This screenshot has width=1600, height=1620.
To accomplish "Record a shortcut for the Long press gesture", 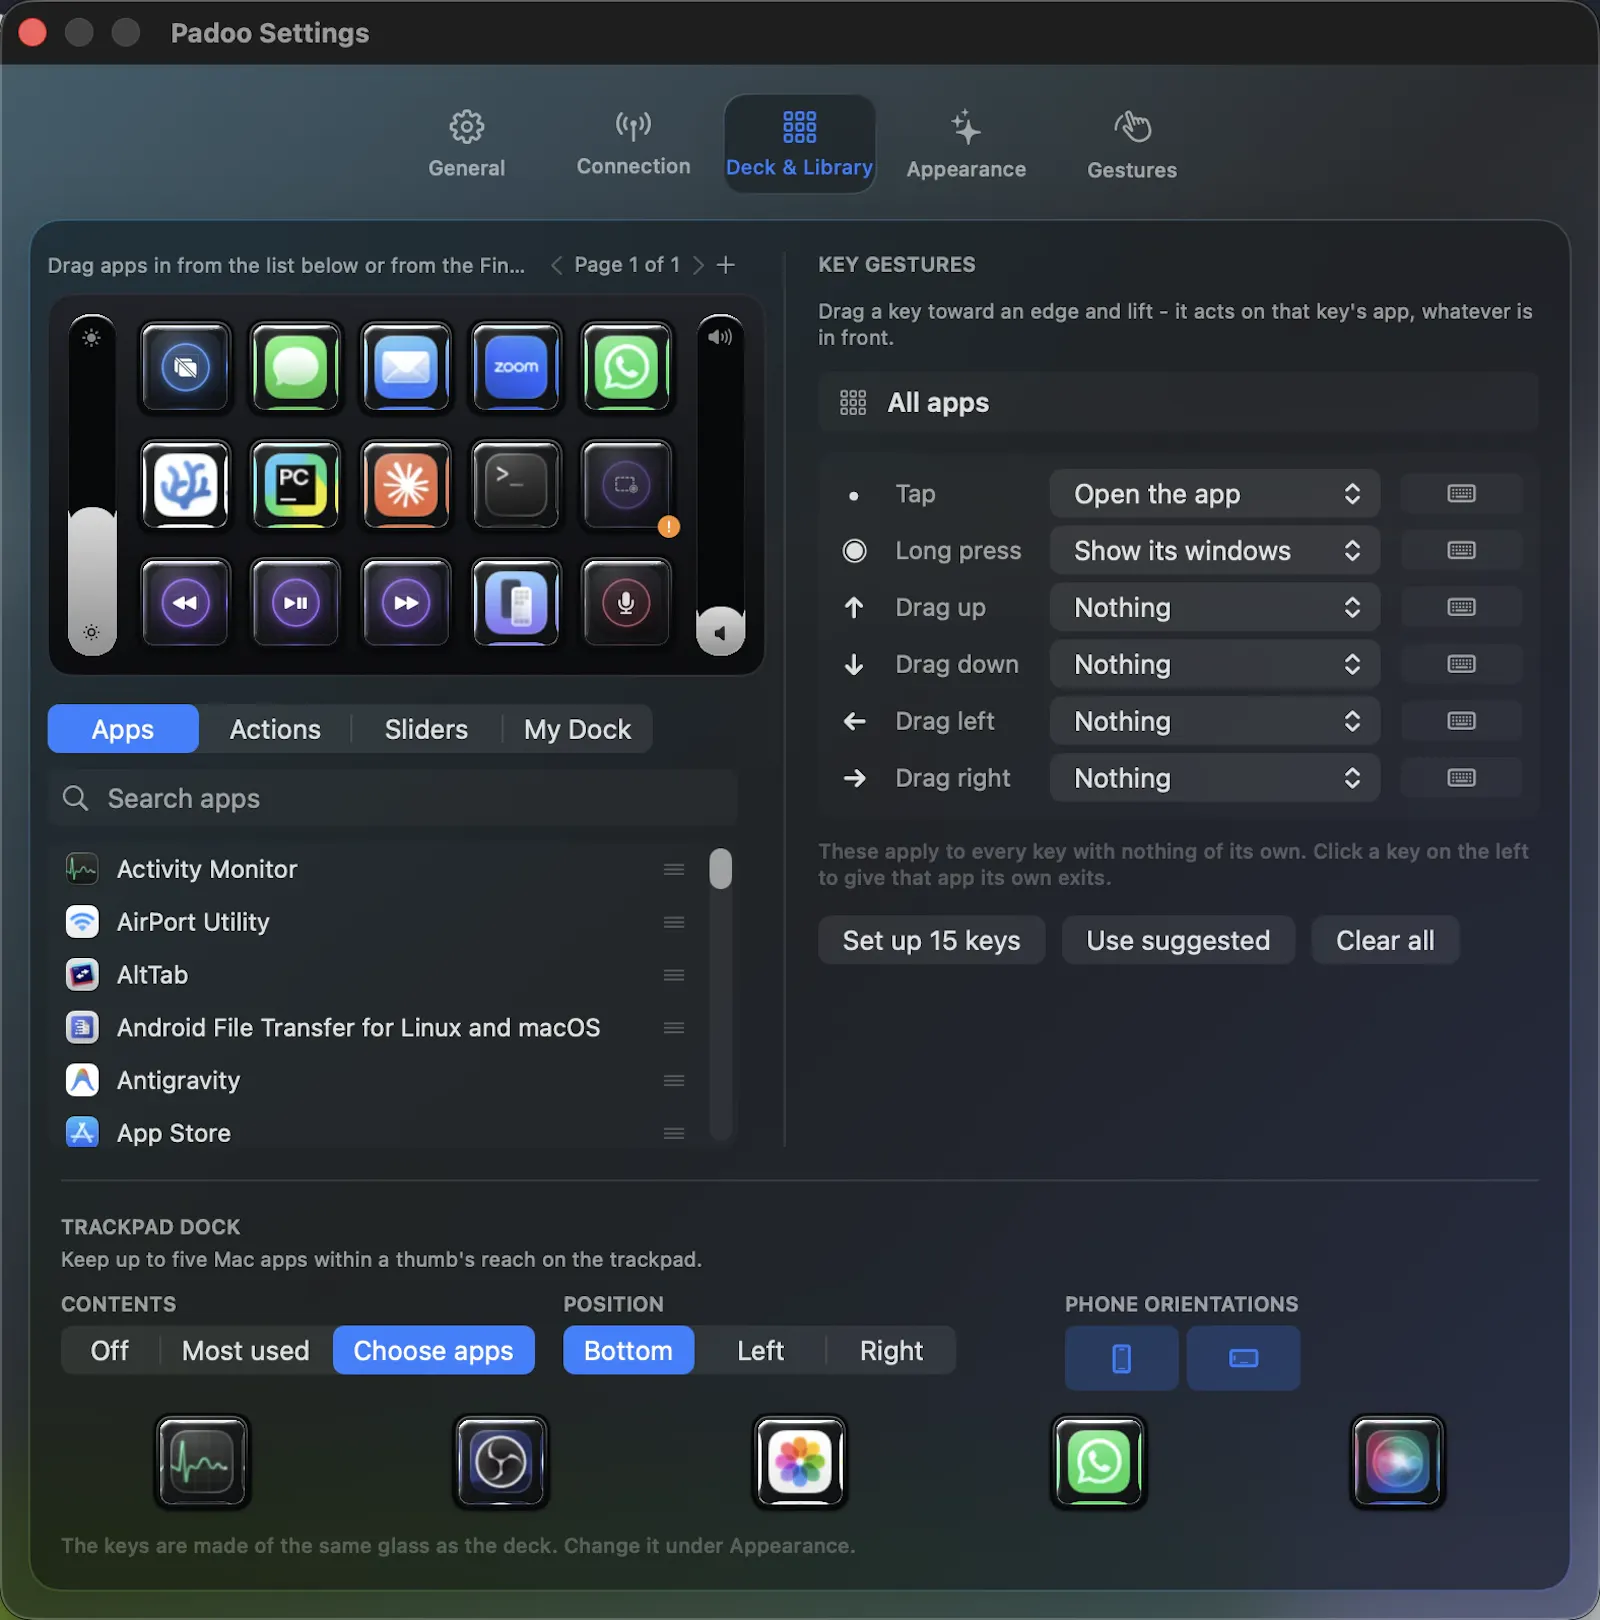I will coord(1461,551).
